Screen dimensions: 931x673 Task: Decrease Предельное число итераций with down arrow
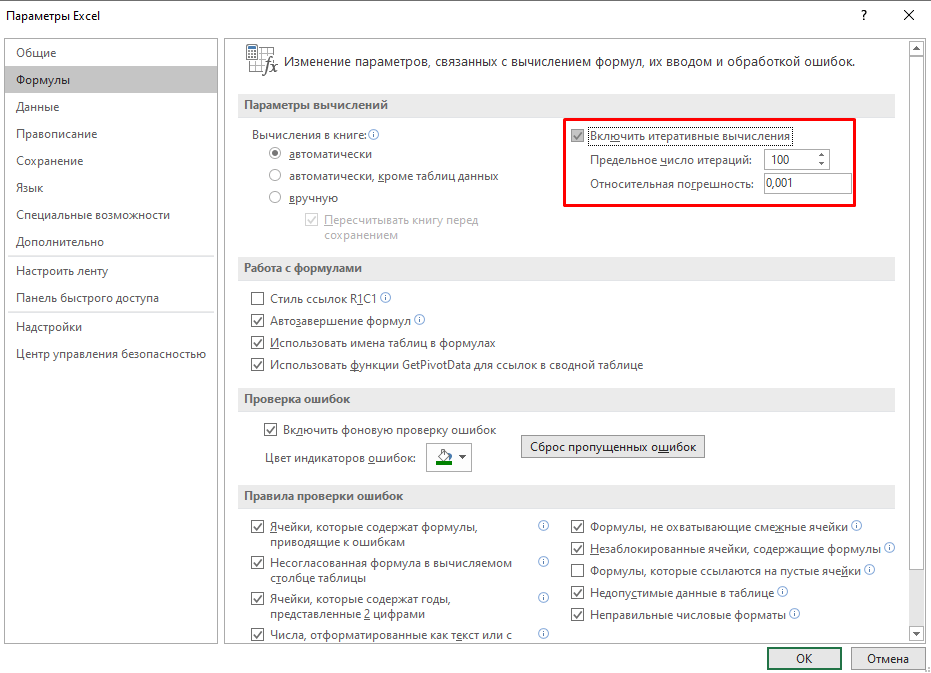pos(821,163)
